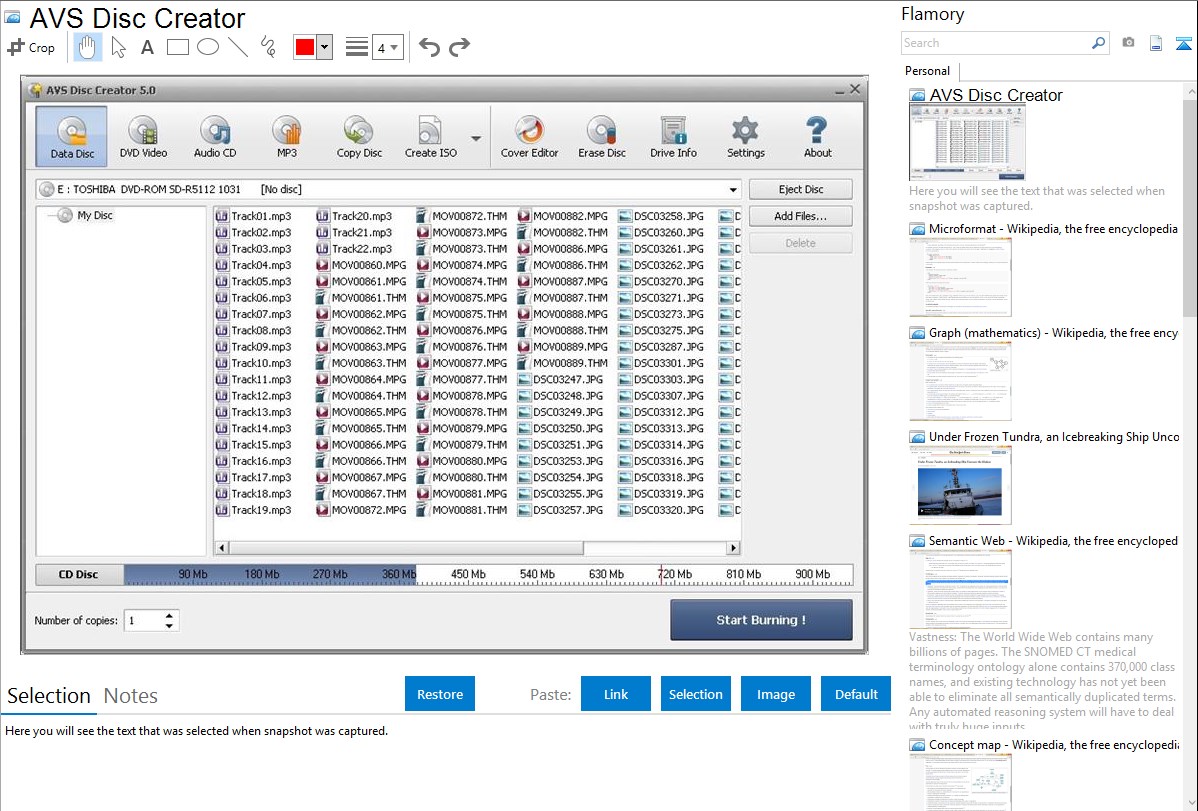
Task: Choose the text annotation tool
Action: click(x=147, y=47)
